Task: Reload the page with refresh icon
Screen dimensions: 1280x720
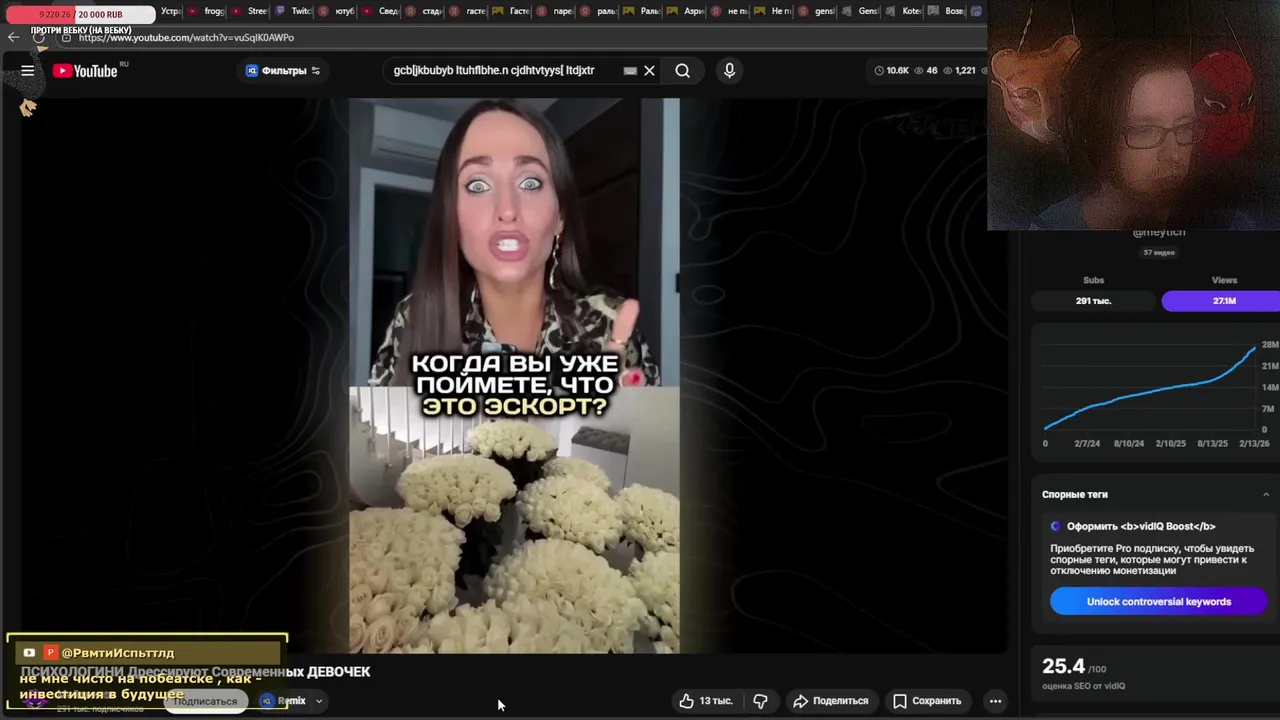Action: pyautogui.click(x=38, y=37)
